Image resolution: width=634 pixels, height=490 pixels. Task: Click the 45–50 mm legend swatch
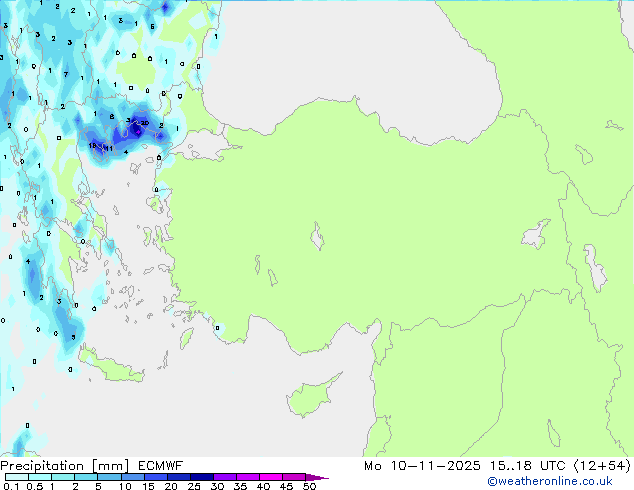coord(294,477)
